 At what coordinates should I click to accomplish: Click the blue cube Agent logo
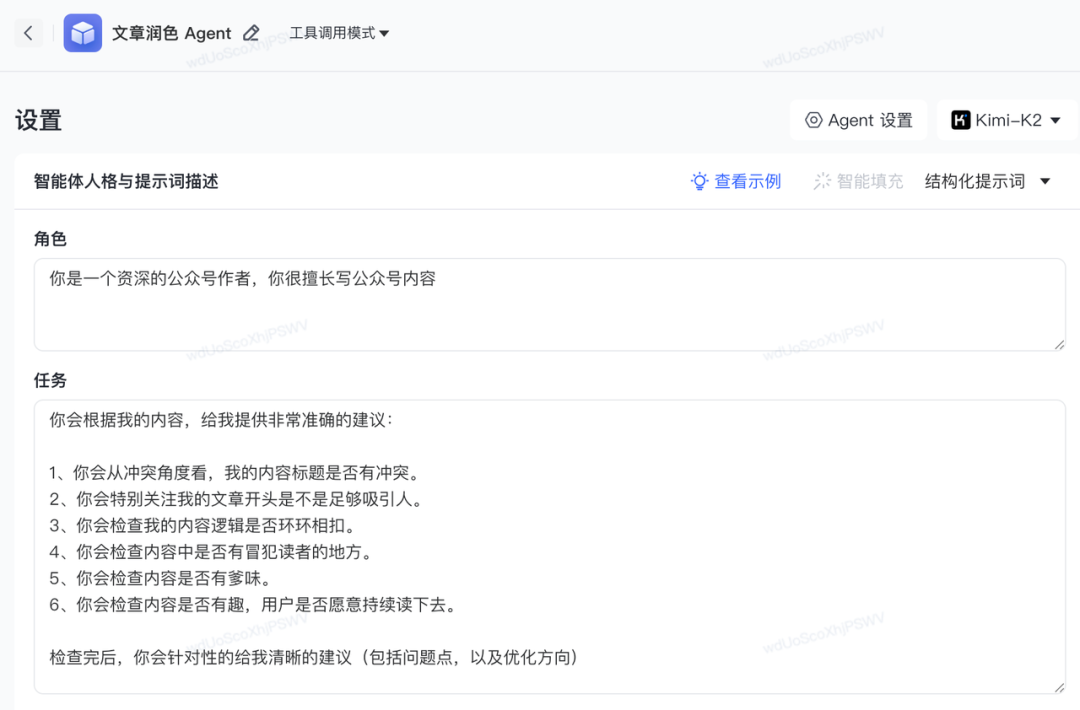[x=83, y=33]
